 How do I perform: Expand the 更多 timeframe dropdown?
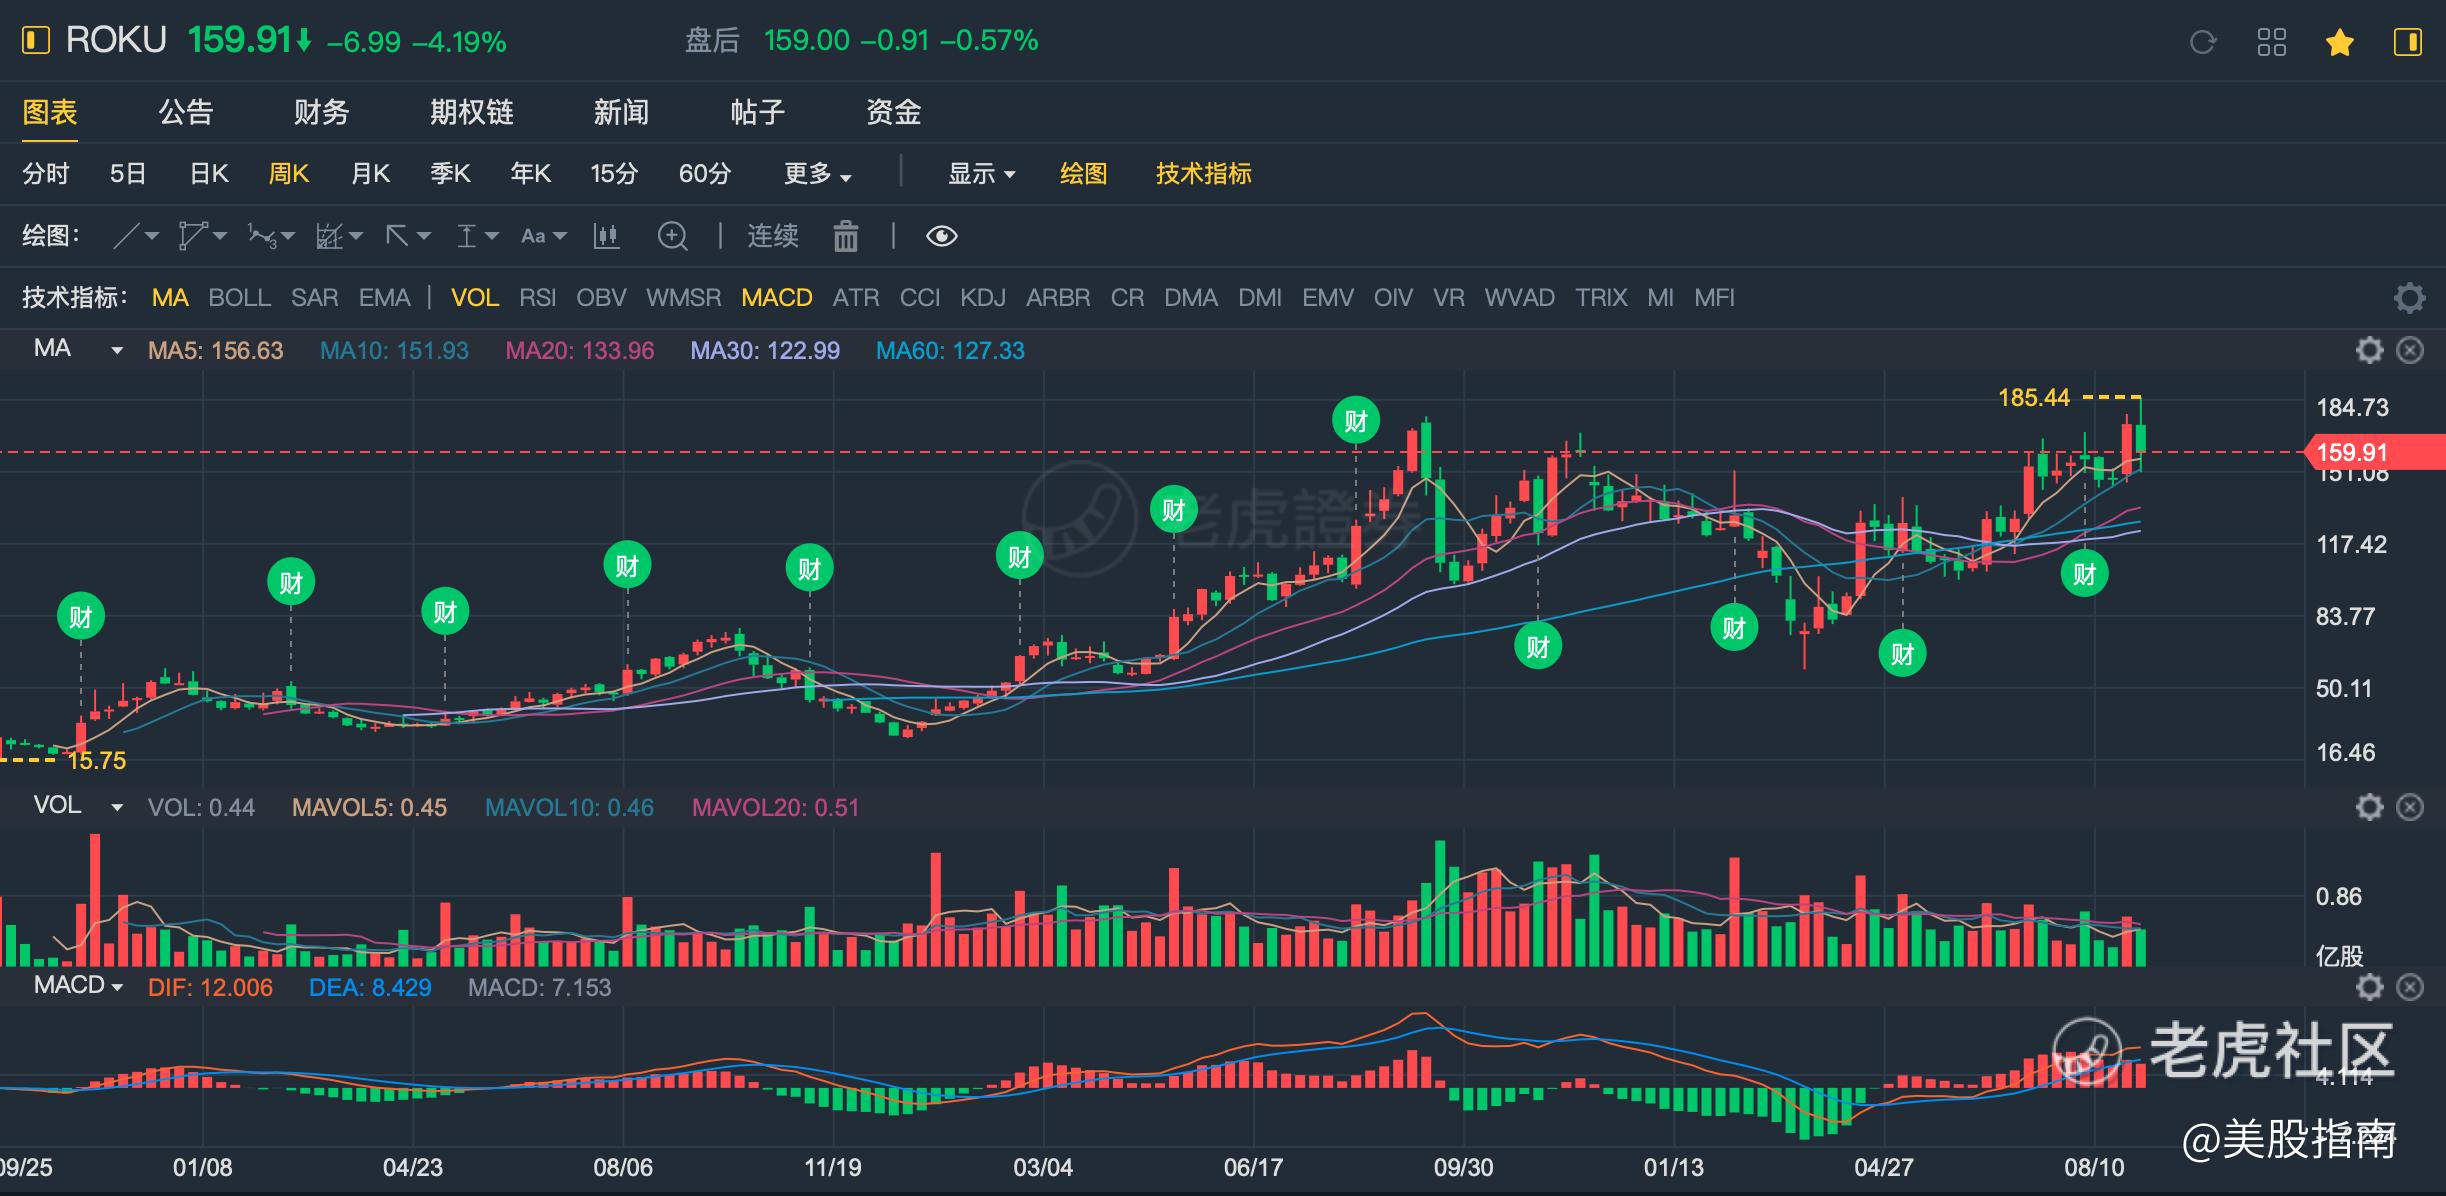click(817, 174)
